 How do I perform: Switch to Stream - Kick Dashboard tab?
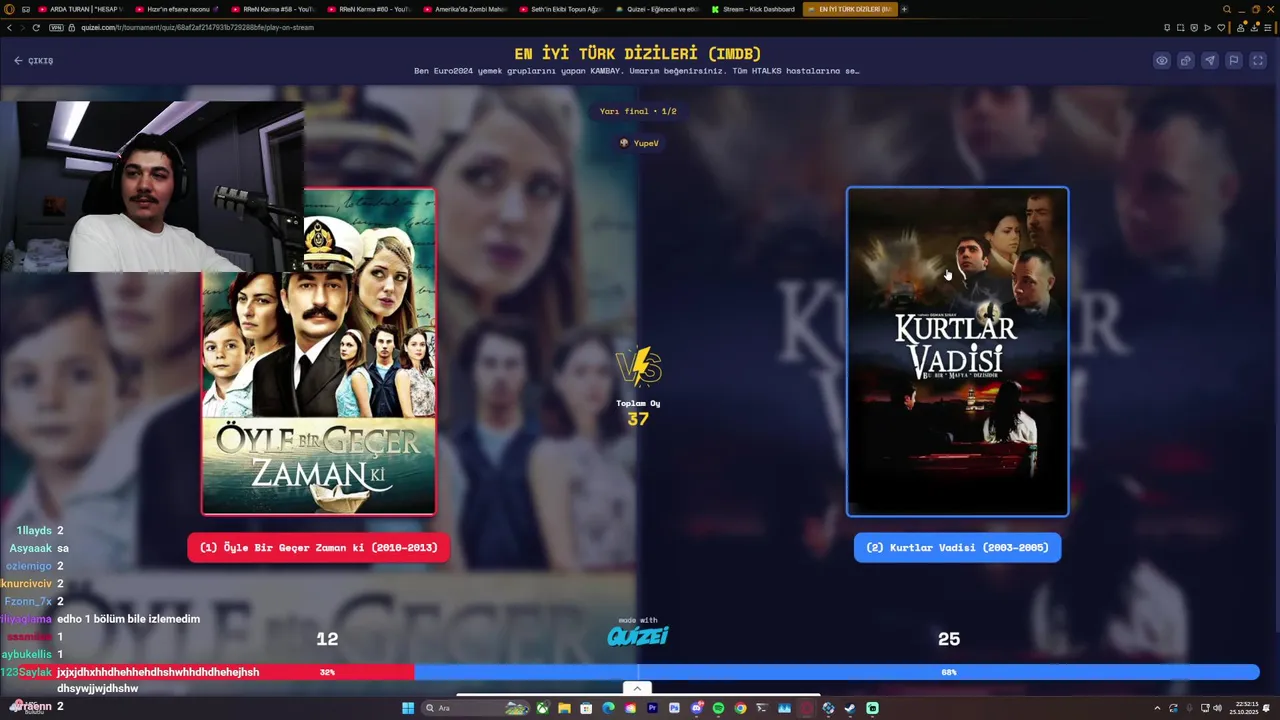click(752, 9)
